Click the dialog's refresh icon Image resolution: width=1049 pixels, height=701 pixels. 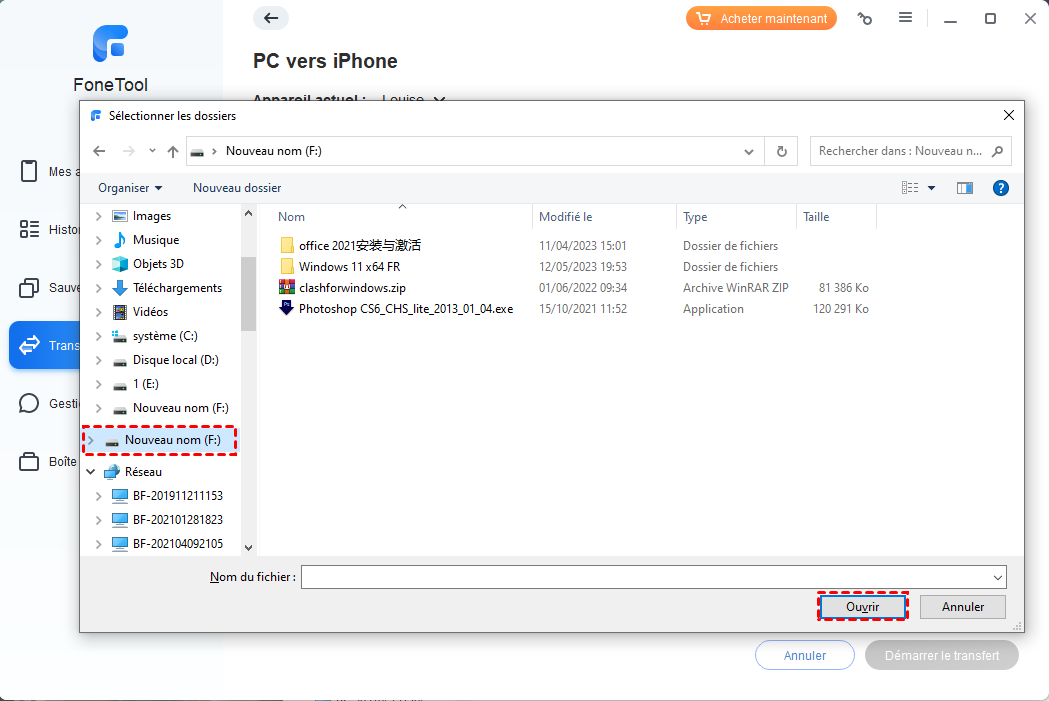(x=781, y=151)
